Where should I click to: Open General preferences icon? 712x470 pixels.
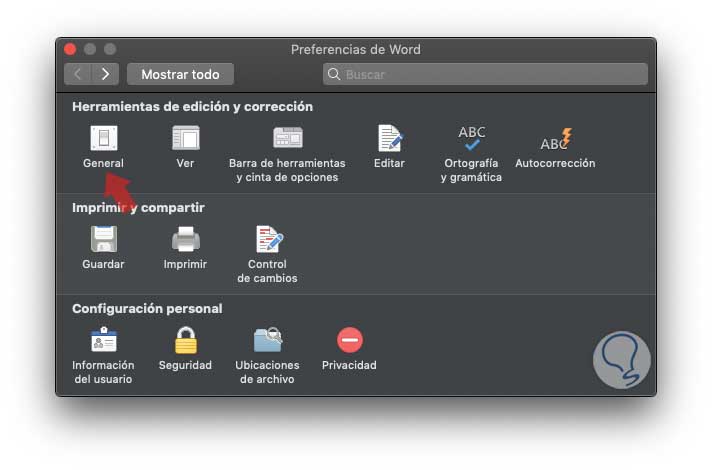[x=104, y=138]
